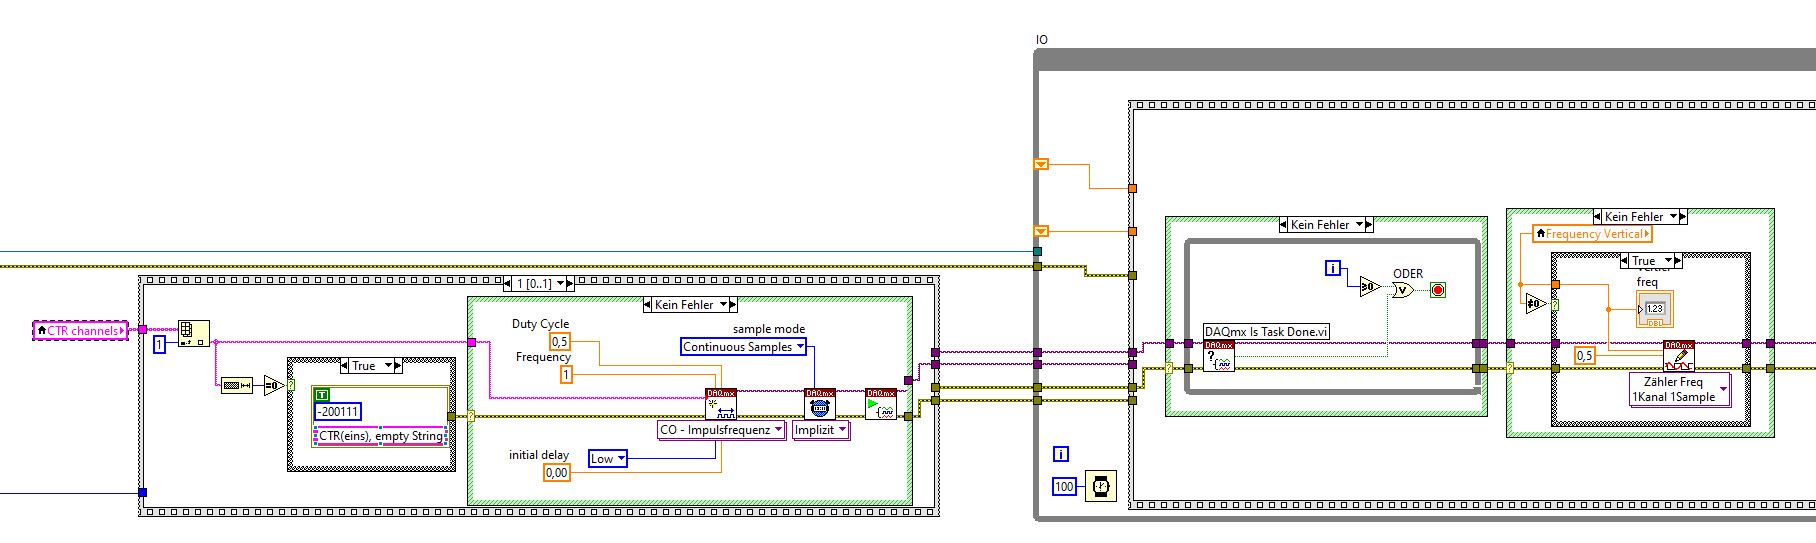Open the Implizit polymorphic selector
Viewport: 1816px width, 543px height.
coord(821,430)
